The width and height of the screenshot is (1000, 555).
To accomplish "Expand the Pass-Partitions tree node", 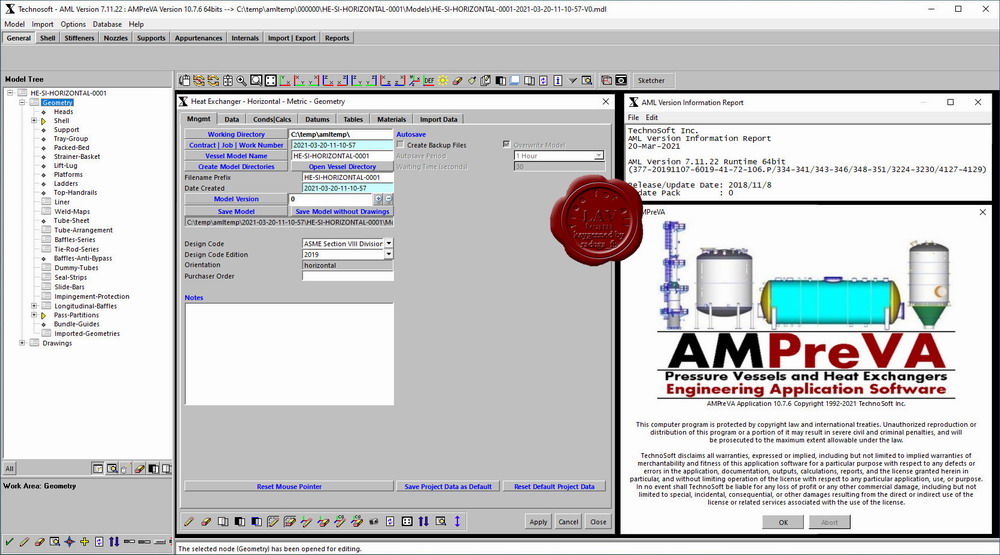I will [x=34, y=315].
